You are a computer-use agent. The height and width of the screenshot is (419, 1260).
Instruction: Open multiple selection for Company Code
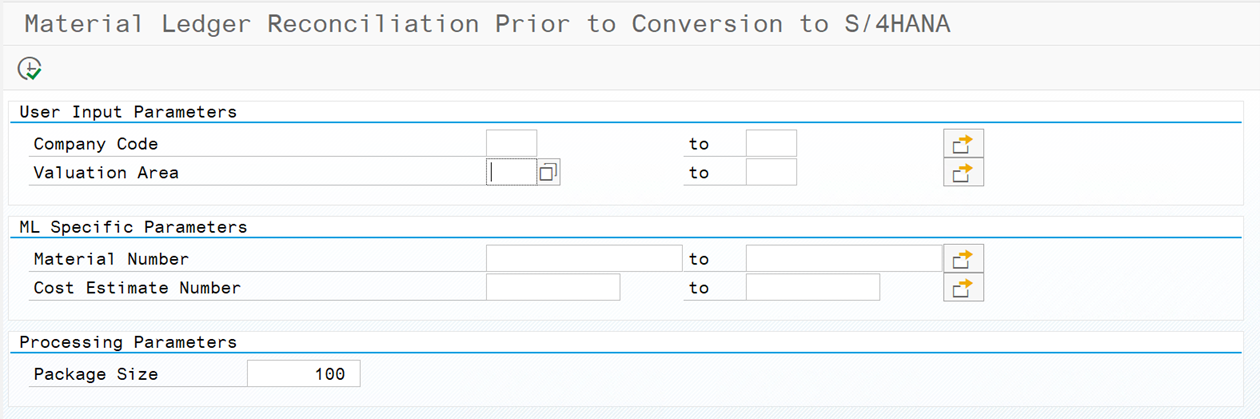[963, 144]
